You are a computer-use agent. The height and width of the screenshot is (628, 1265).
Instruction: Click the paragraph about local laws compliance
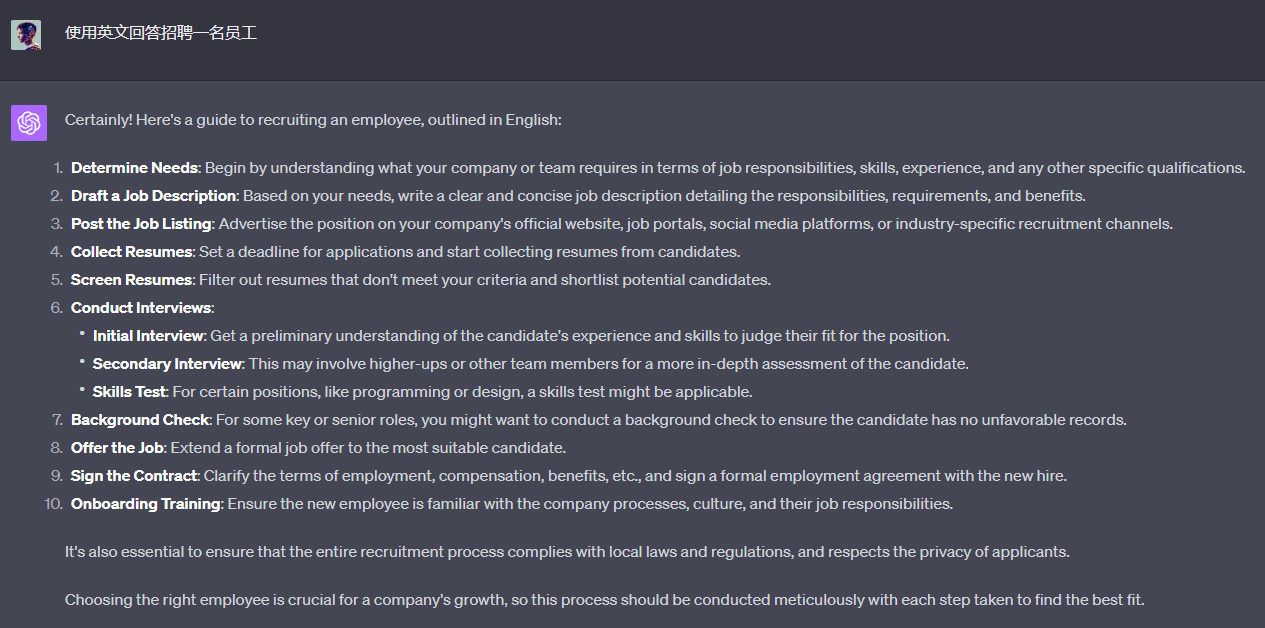tap(567, 552)
